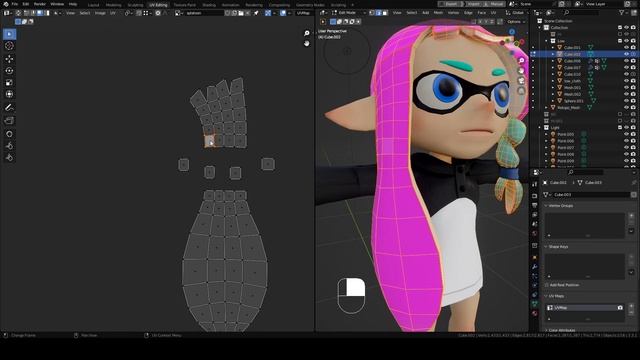This screenshot has width=640, height=360.
Task: Click the perspective/orthographic grid gizmo in viewport
Action: click(521, 91)
